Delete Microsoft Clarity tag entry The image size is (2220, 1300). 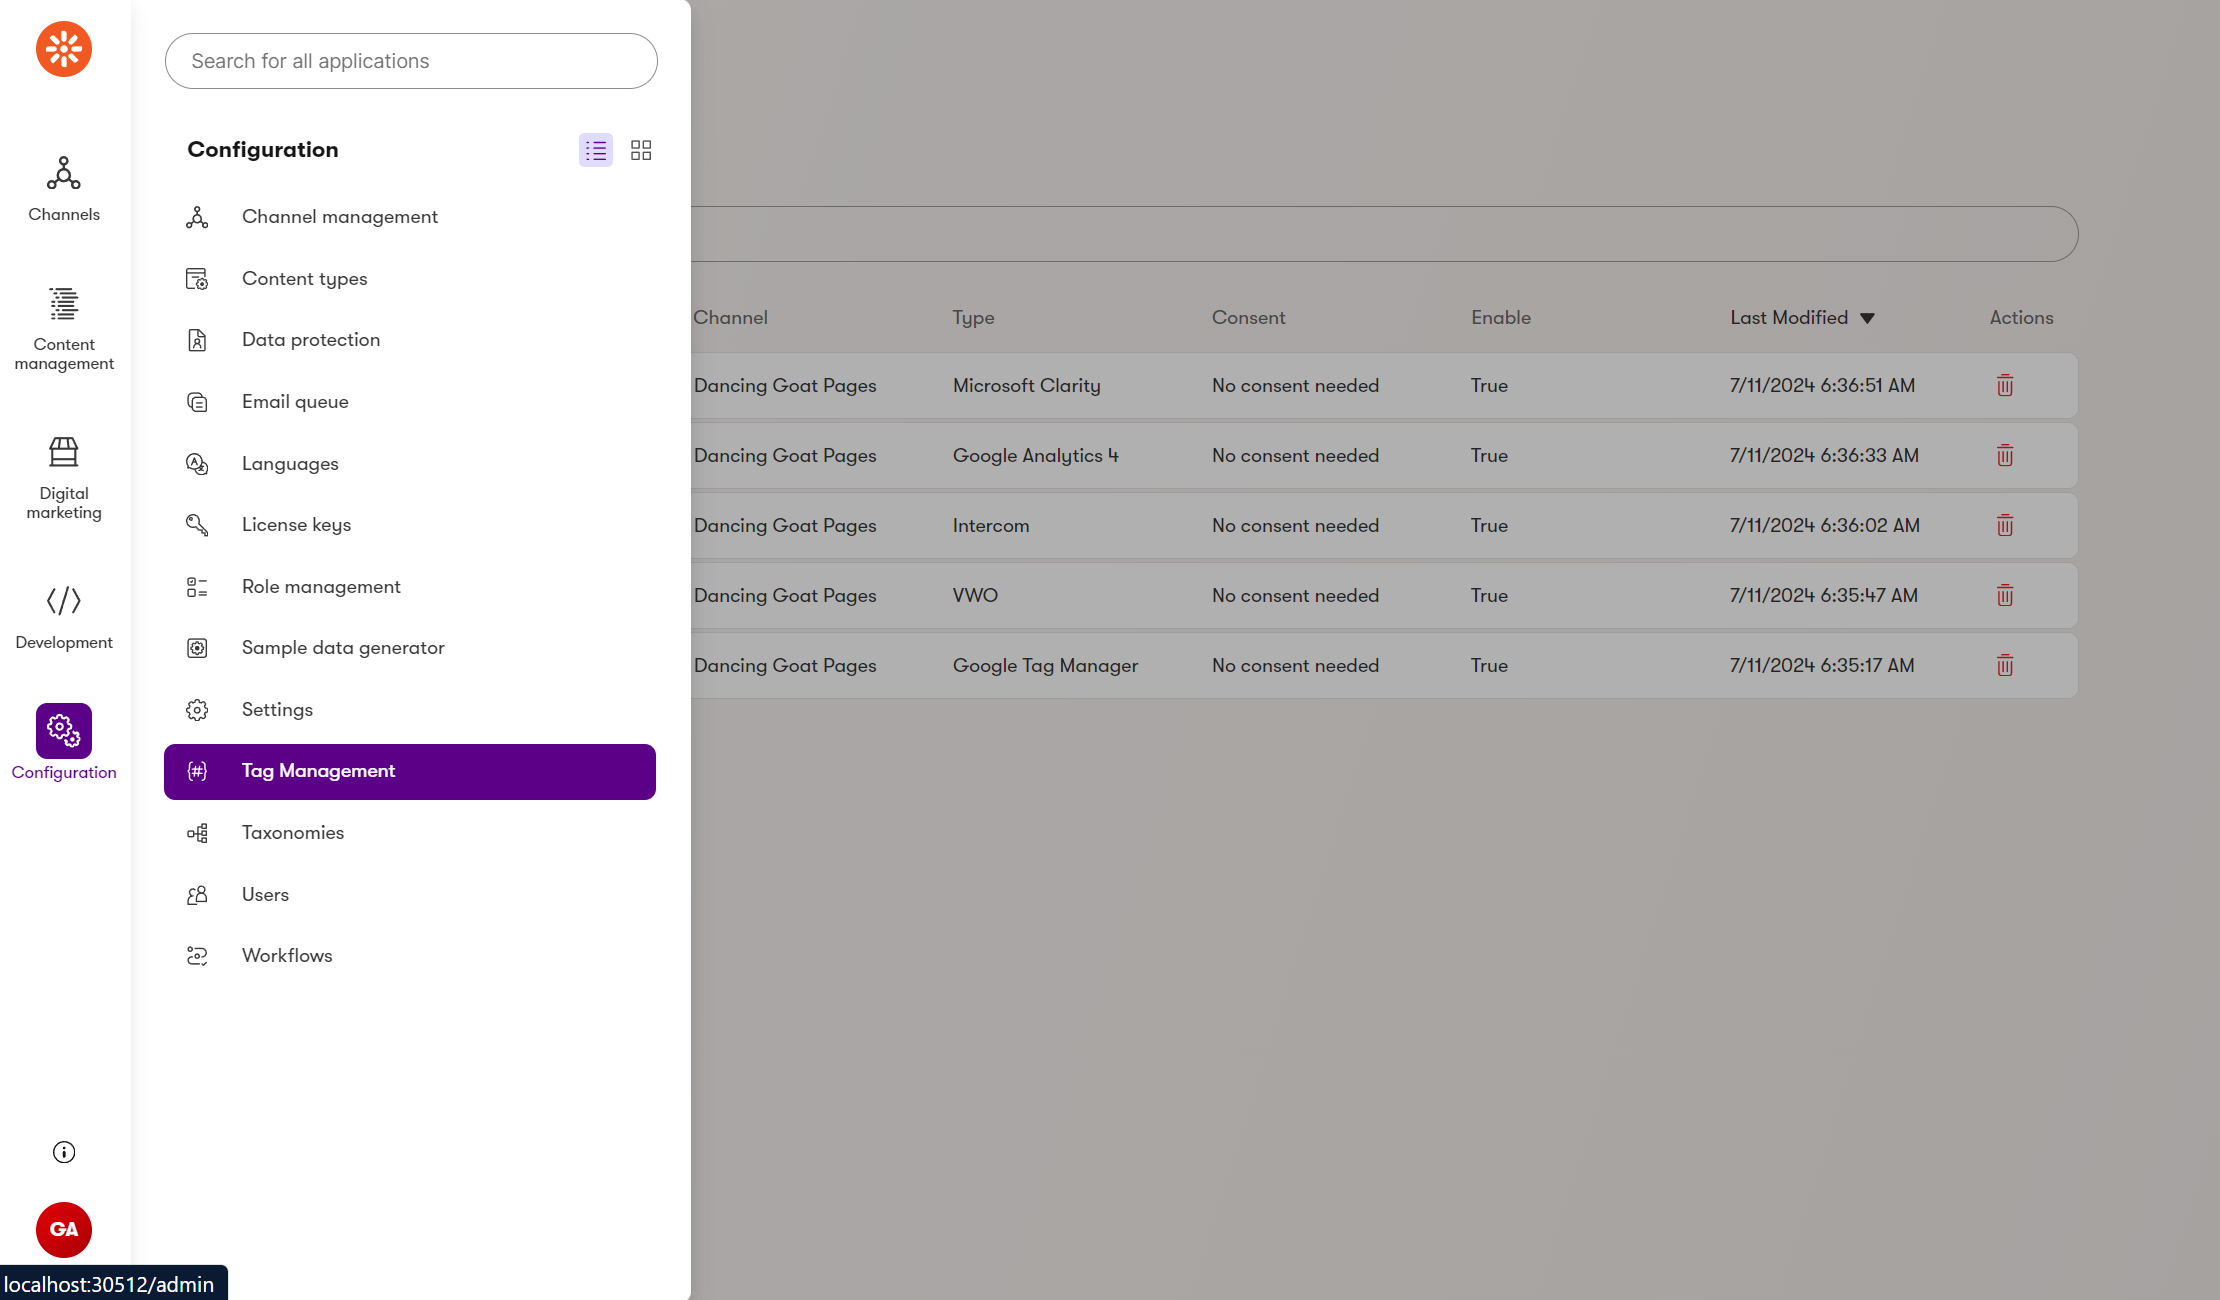[2007, 385]
